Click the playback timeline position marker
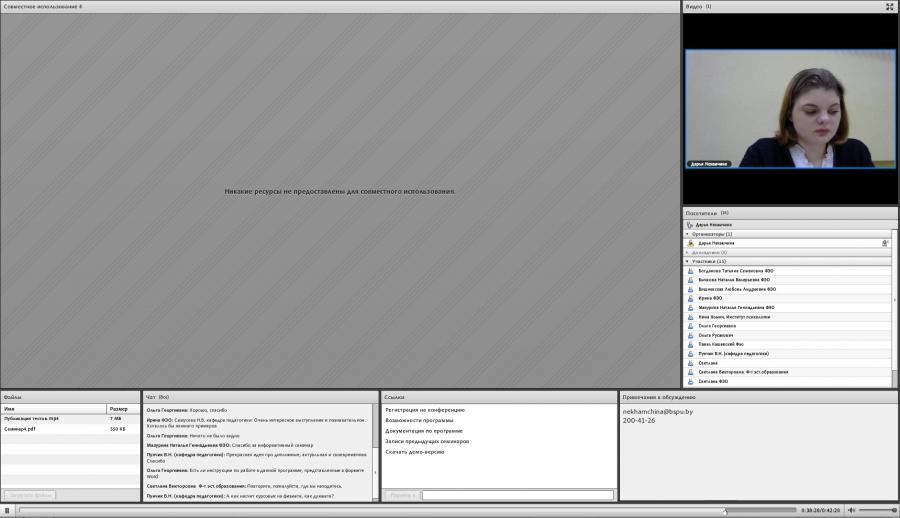Viewport: 900px width, 518px height. click(725, 511)
